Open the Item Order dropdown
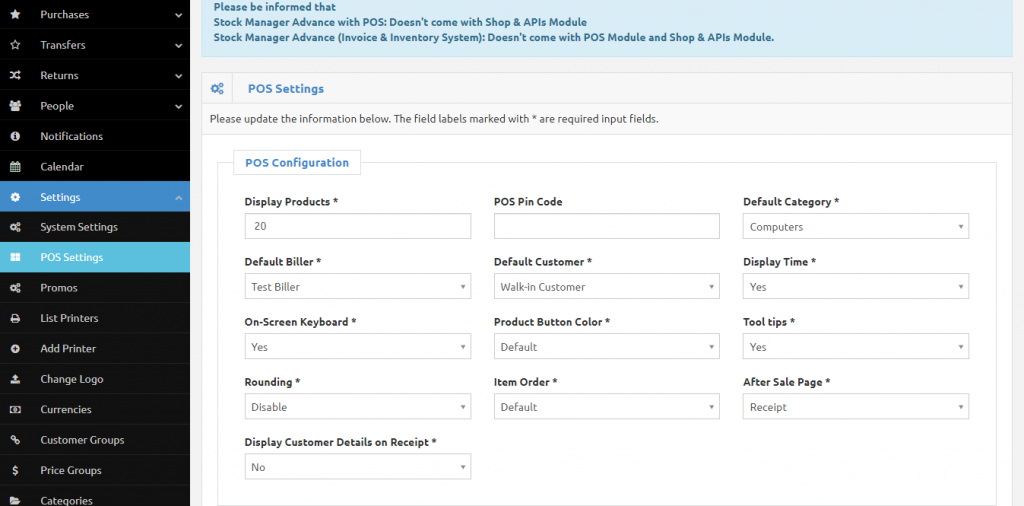The height and width of the screenshot is (506, 1024). pyautogui.click(x=607, y=407)
